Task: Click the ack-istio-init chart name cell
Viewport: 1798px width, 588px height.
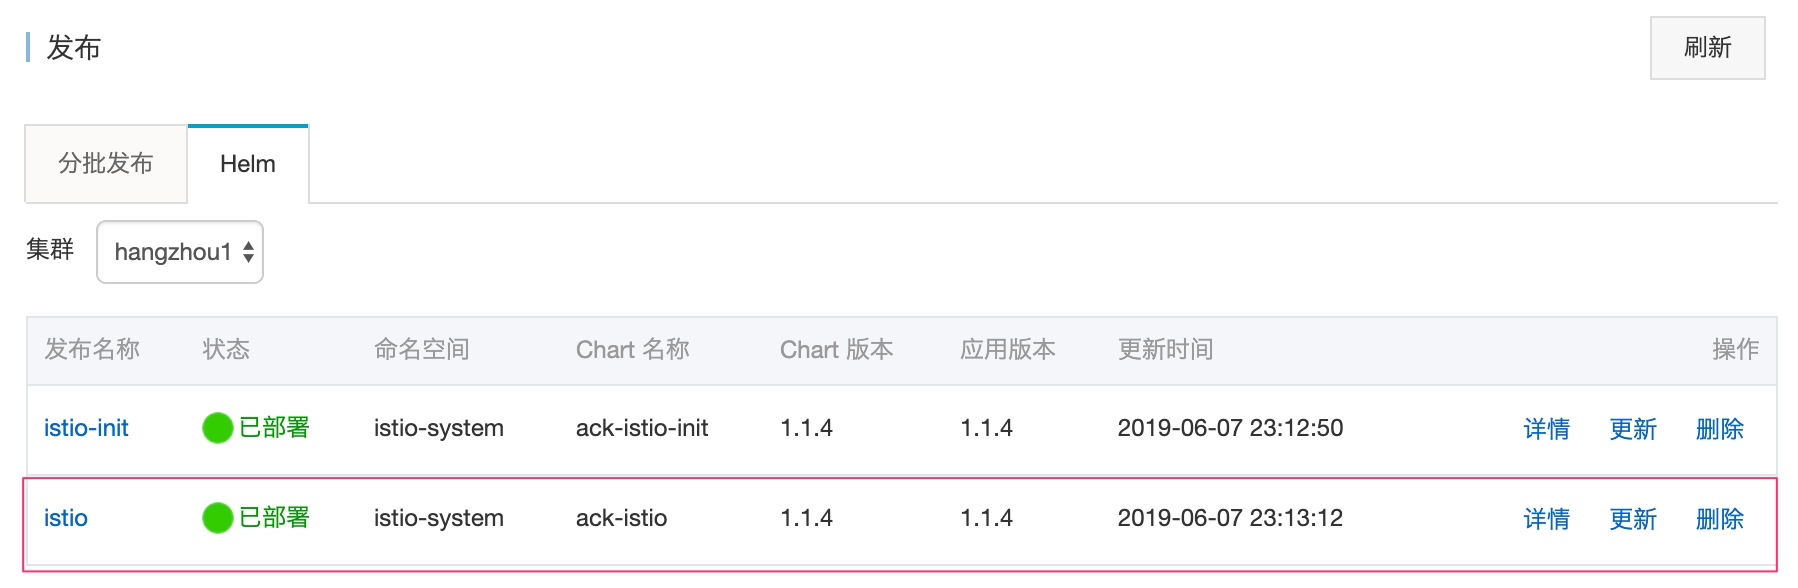Action: [642, 428]
